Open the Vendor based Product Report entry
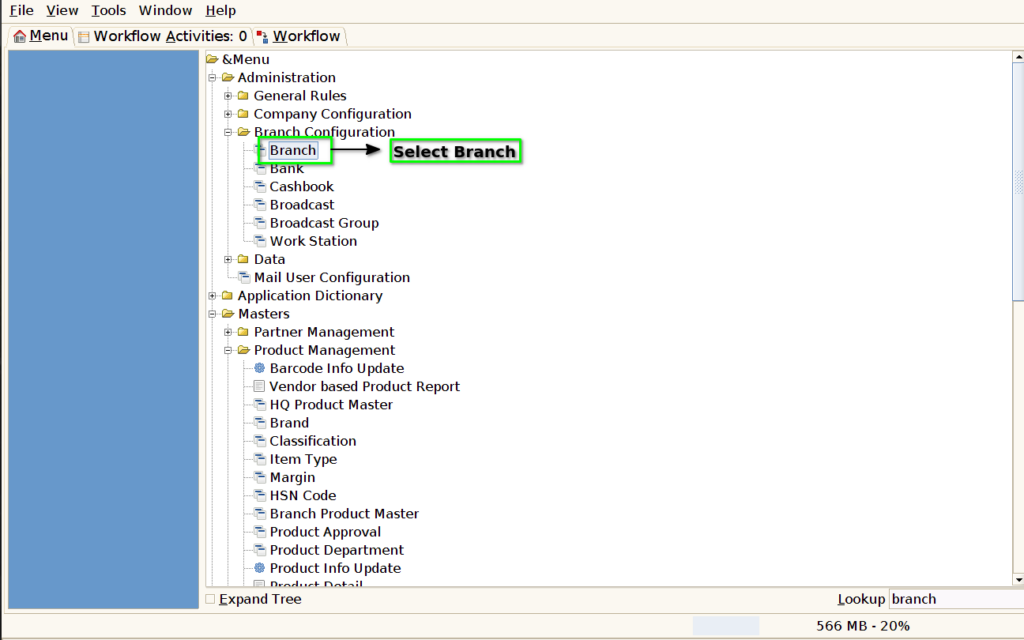 pos(364,387)
